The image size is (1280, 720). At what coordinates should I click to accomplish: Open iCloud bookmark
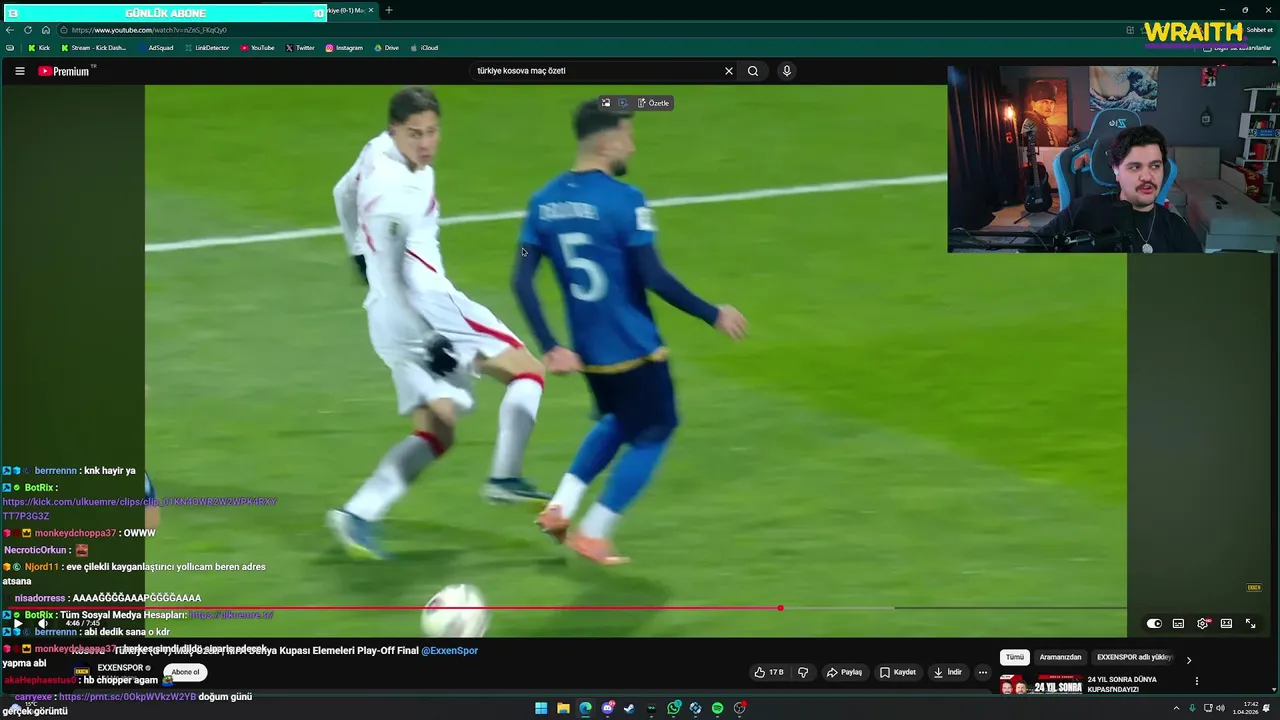425,48
